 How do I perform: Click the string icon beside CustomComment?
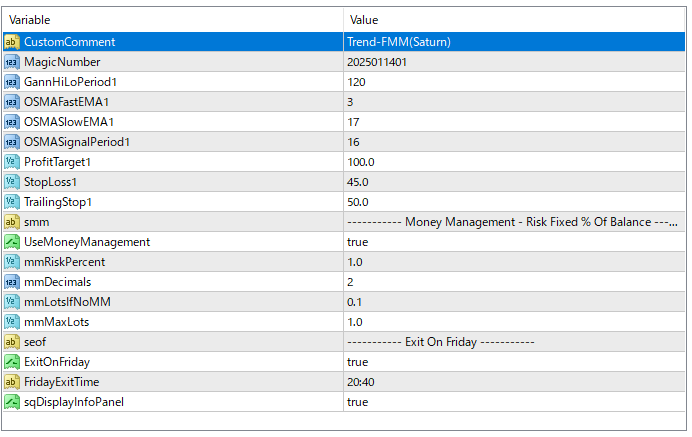click(x=12, y=42)
